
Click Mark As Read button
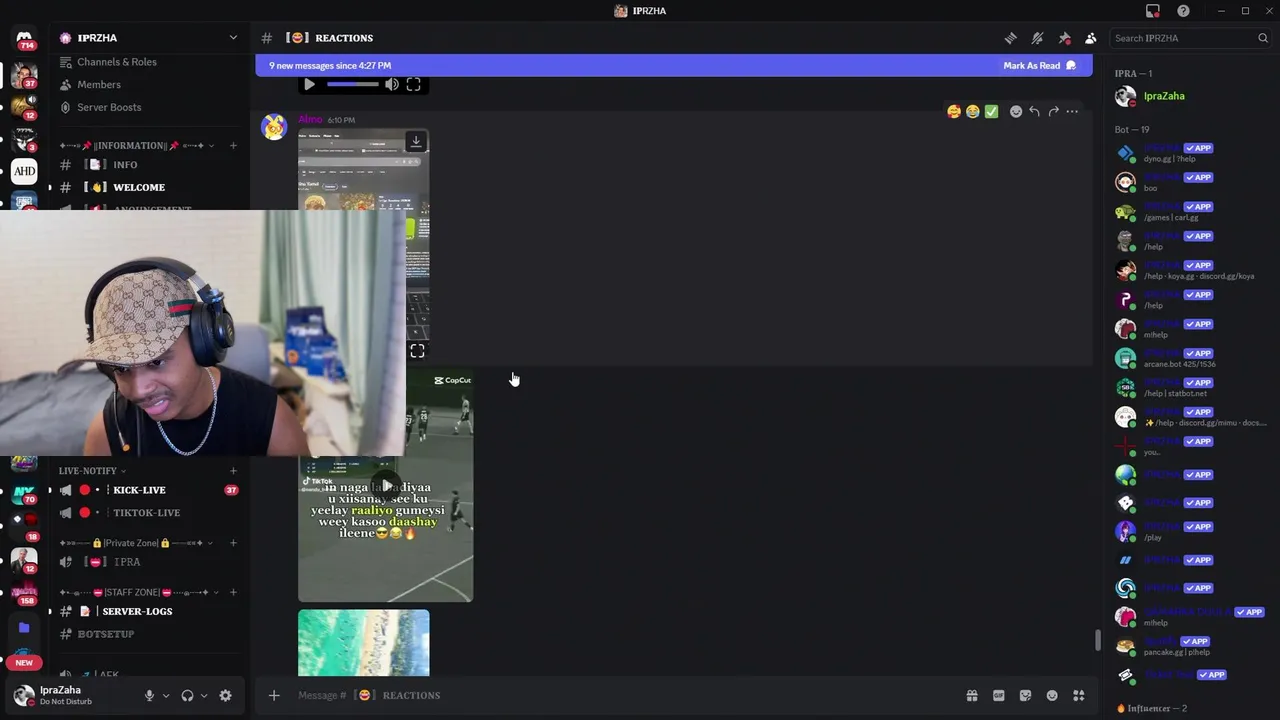[1039, 66]
